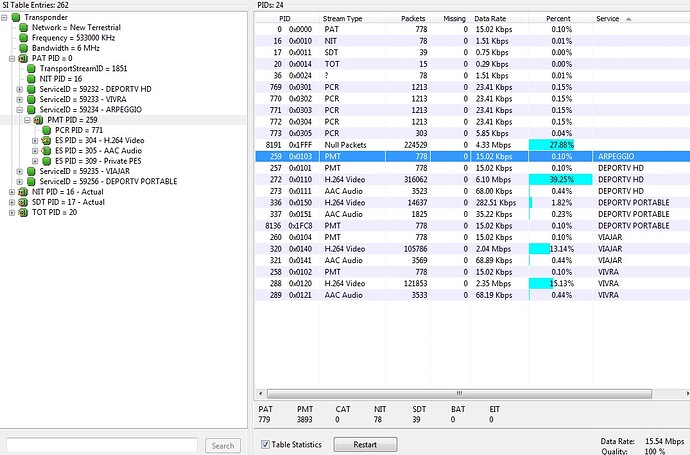Click the table icon beside PAT PID = 0
Viewport: 690px width, 455px height.
[23, 59]
